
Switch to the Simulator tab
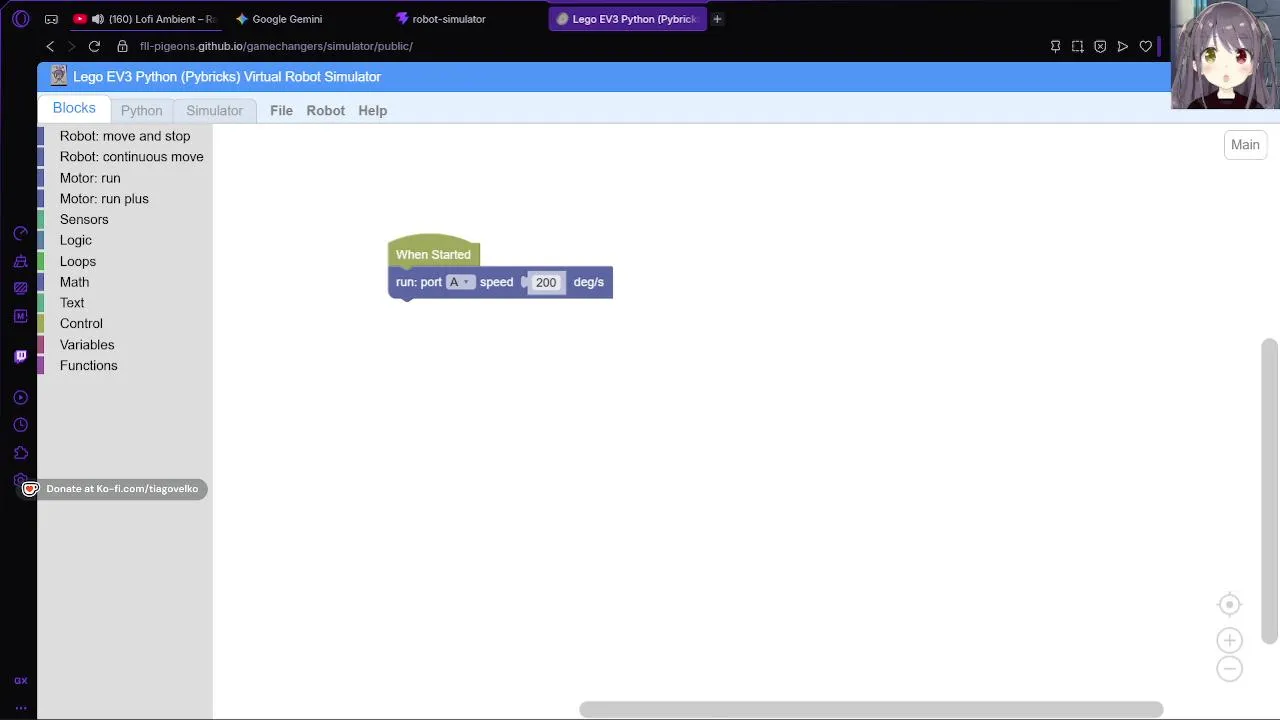click(x=214, y=111)
